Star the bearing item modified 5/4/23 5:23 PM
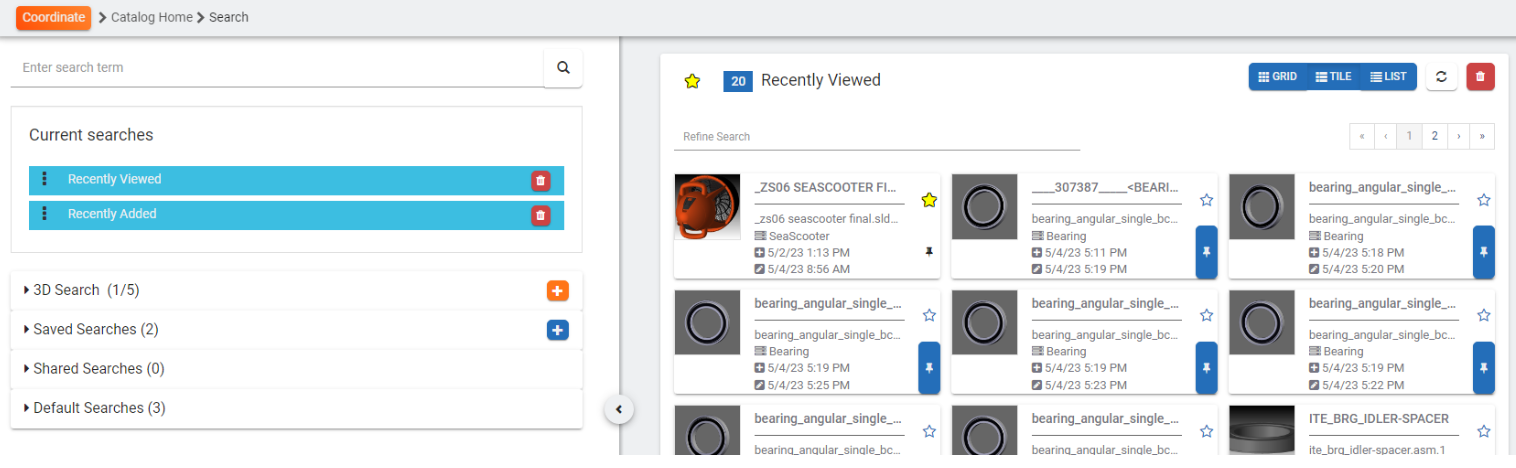The image size is (1516, 468). point(1207,315)
